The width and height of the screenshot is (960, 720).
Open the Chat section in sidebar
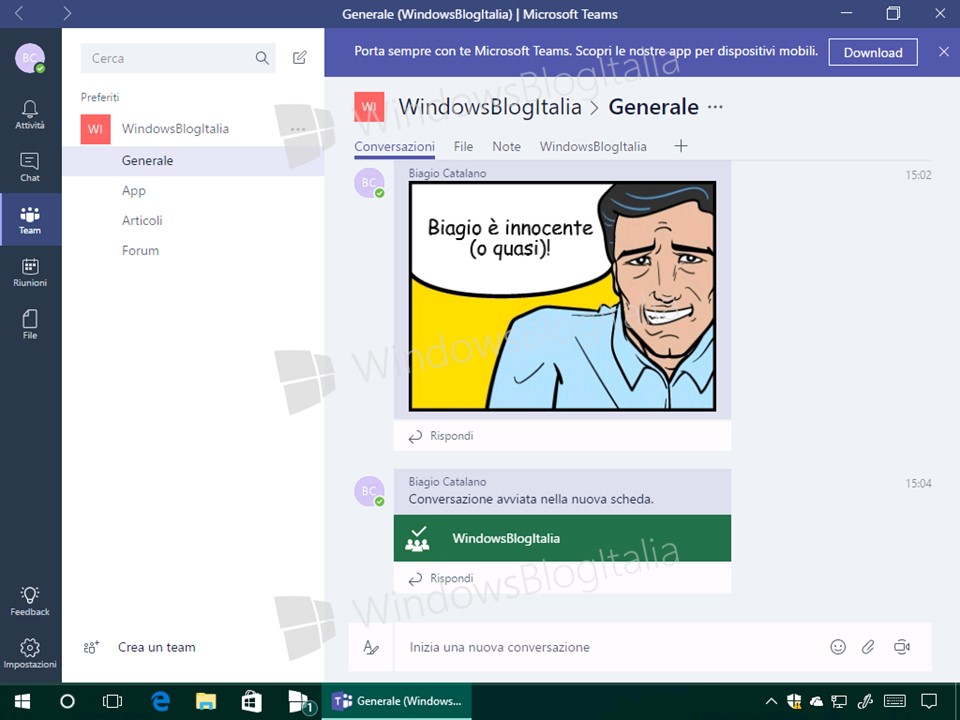[30, 167]
